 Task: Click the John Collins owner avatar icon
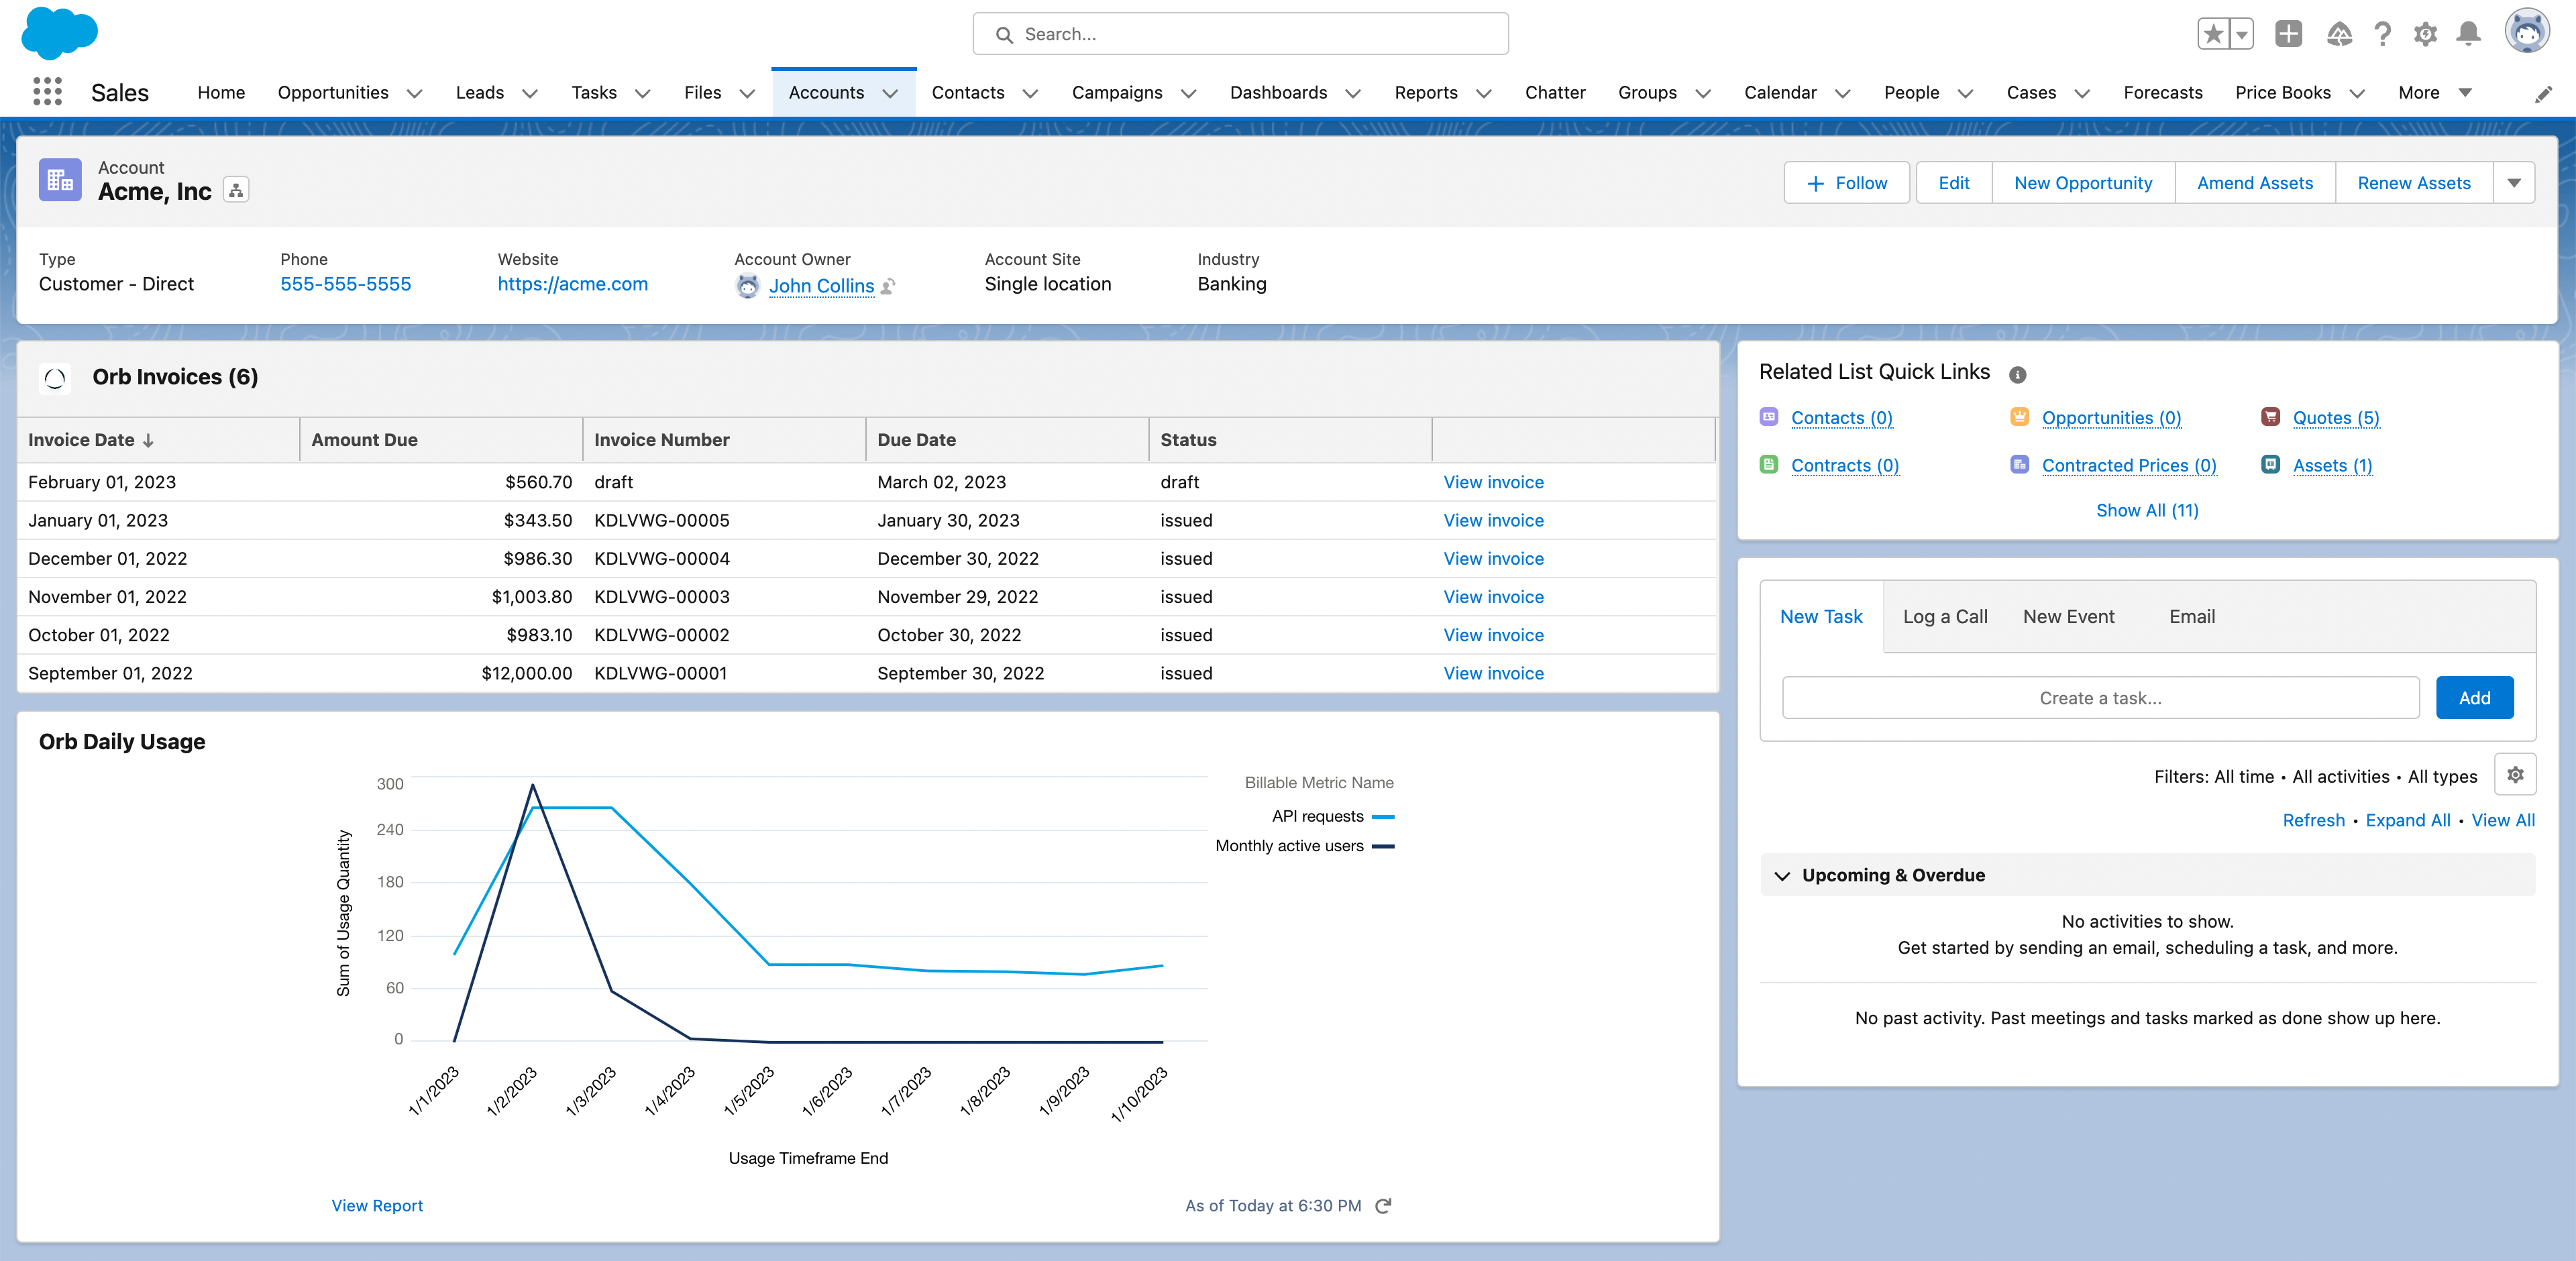coord(747,286)
